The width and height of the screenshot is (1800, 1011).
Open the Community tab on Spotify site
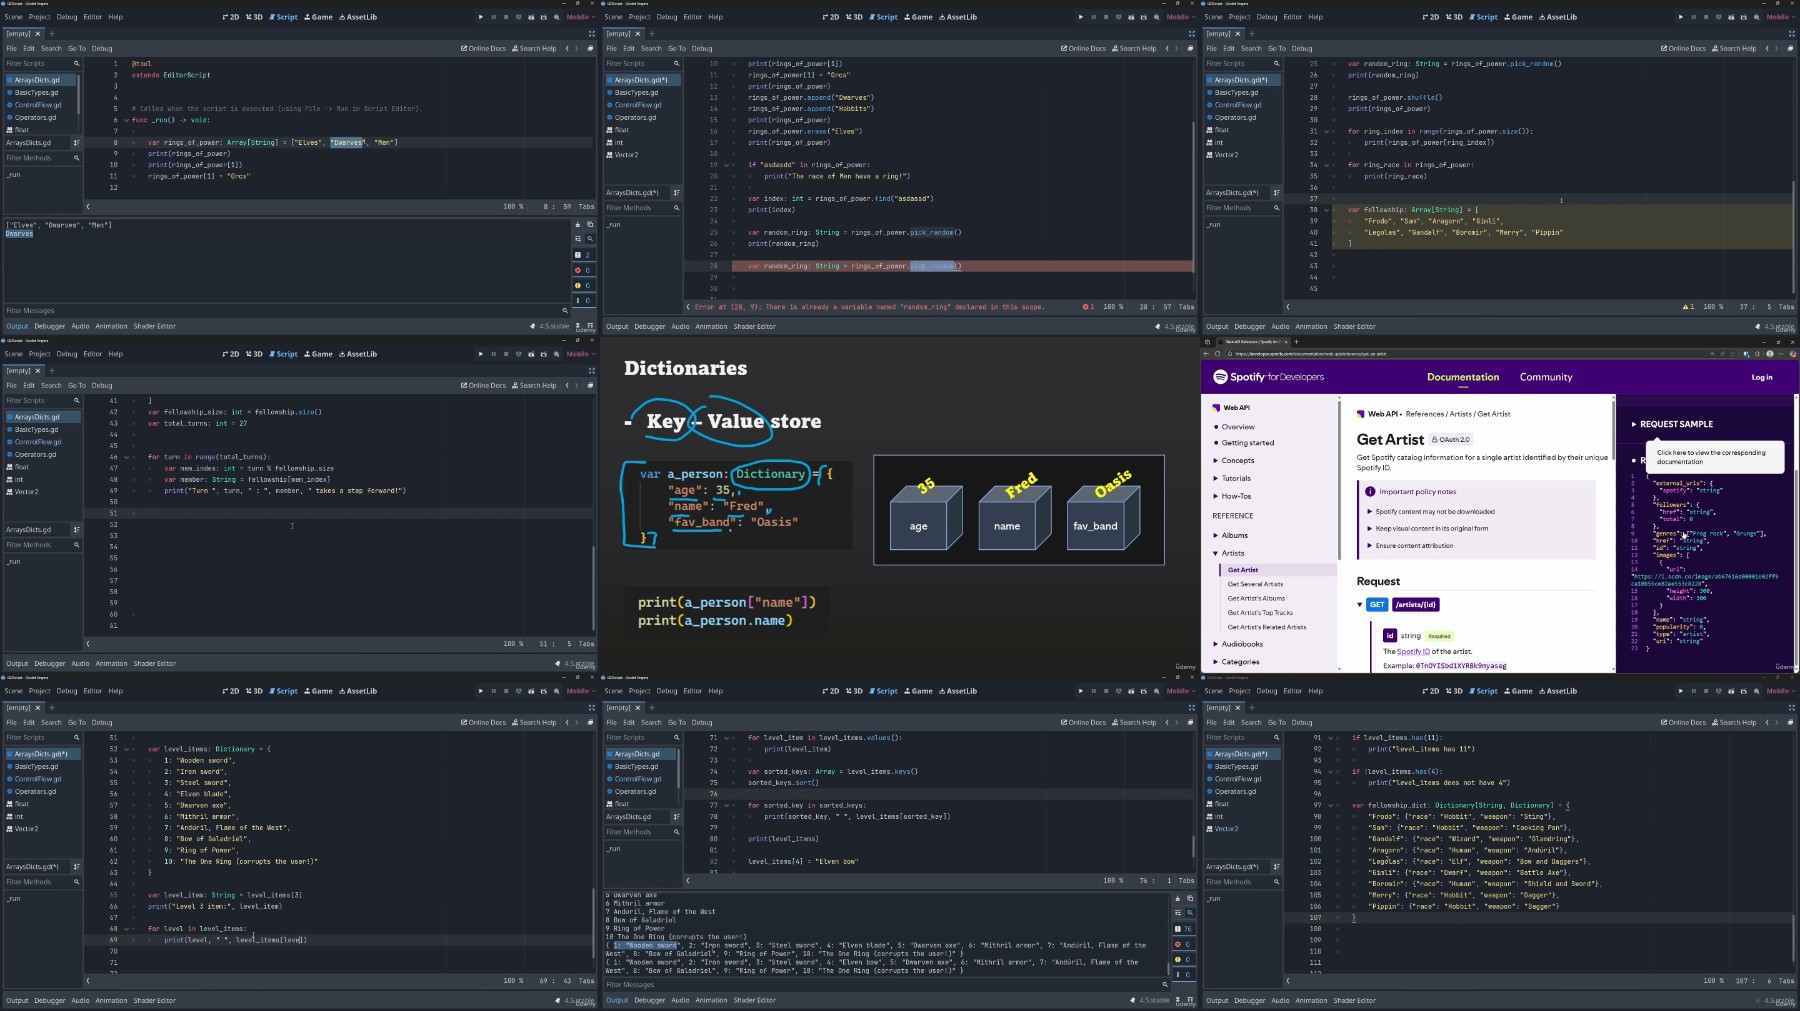pos(1546,377)
